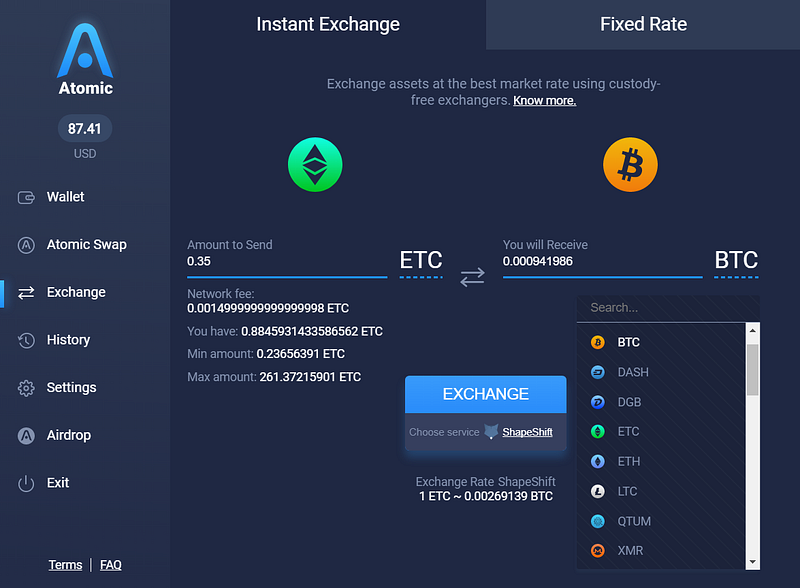Click the Min amount value
This screenshot has height=588, width=800.
point(301,354)
